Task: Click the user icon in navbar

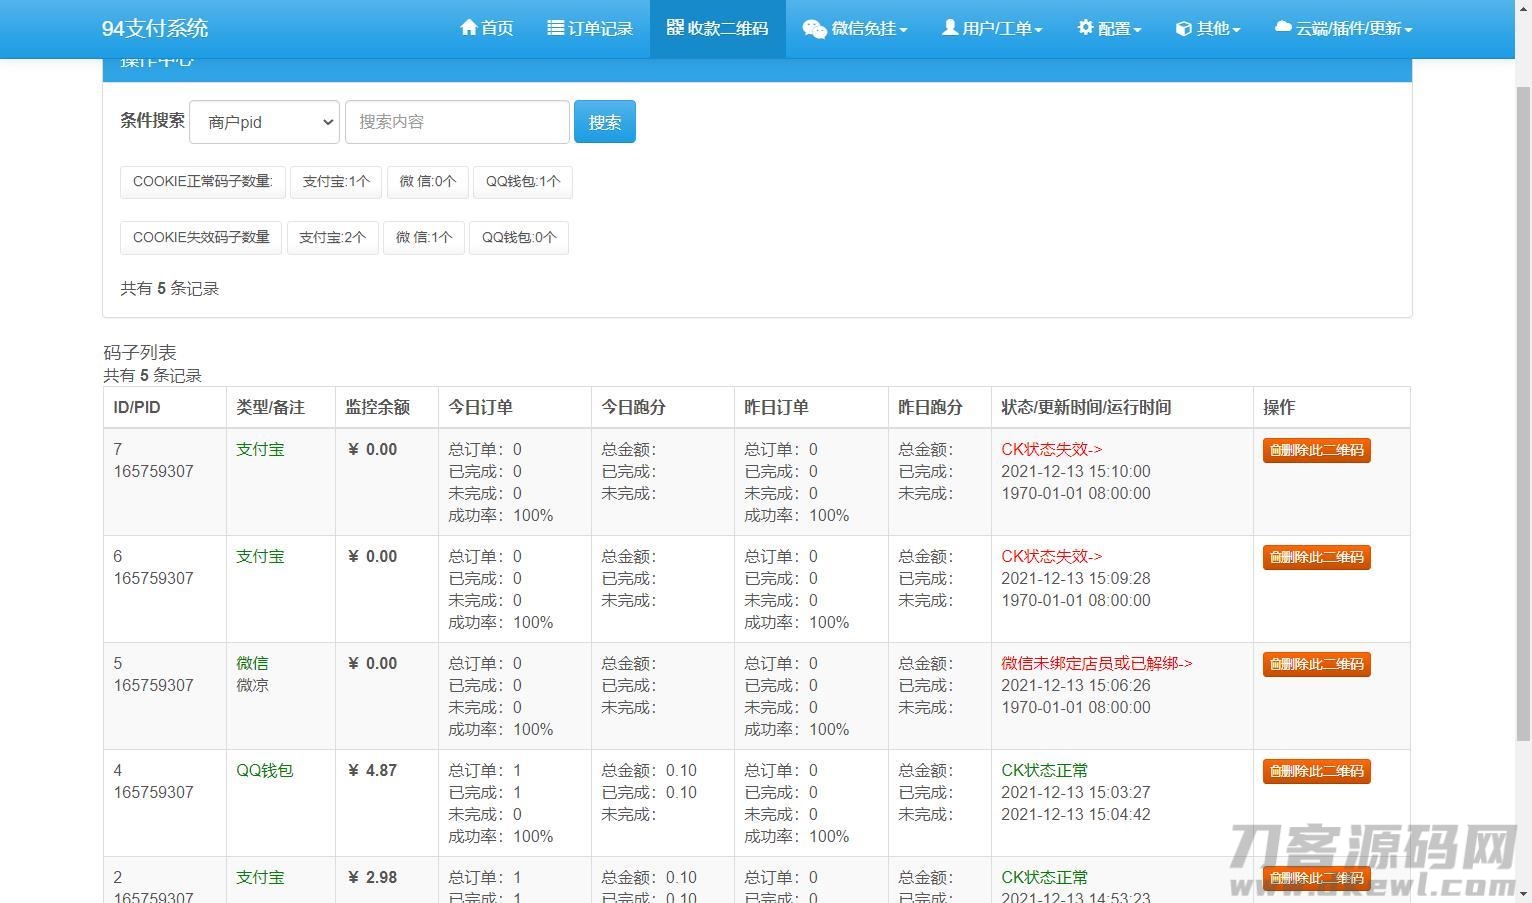Action: 949,28
